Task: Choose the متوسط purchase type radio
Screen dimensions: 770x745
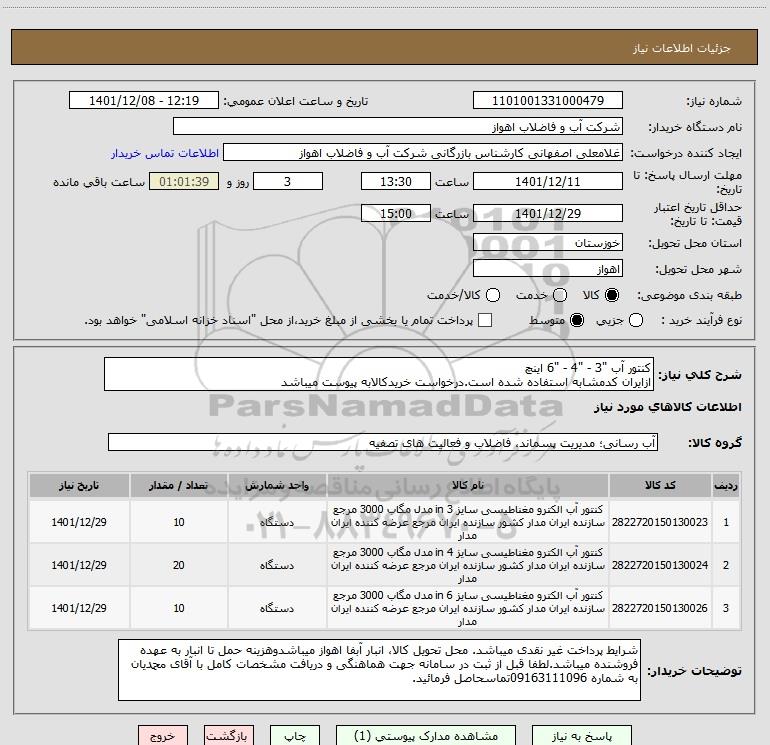Action: point(577,320)
